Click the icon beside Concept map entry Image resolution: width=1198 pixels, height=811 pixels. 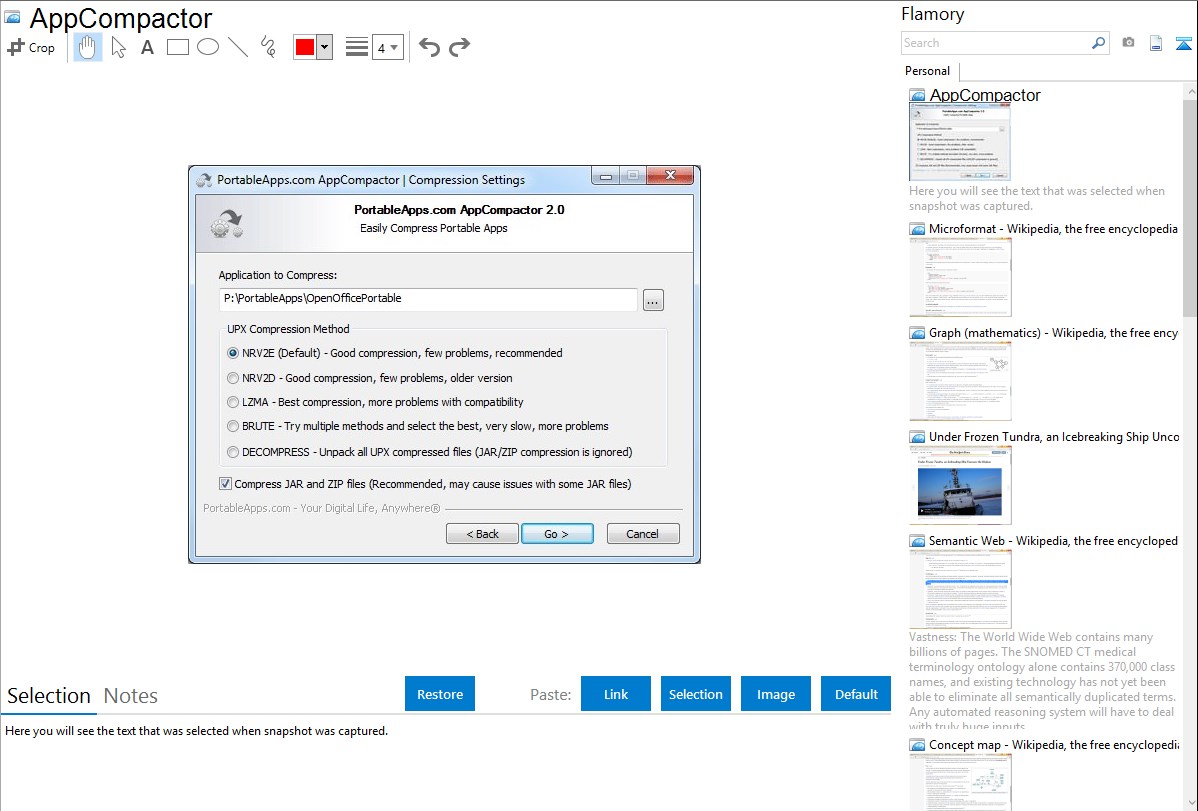point(917,745)
